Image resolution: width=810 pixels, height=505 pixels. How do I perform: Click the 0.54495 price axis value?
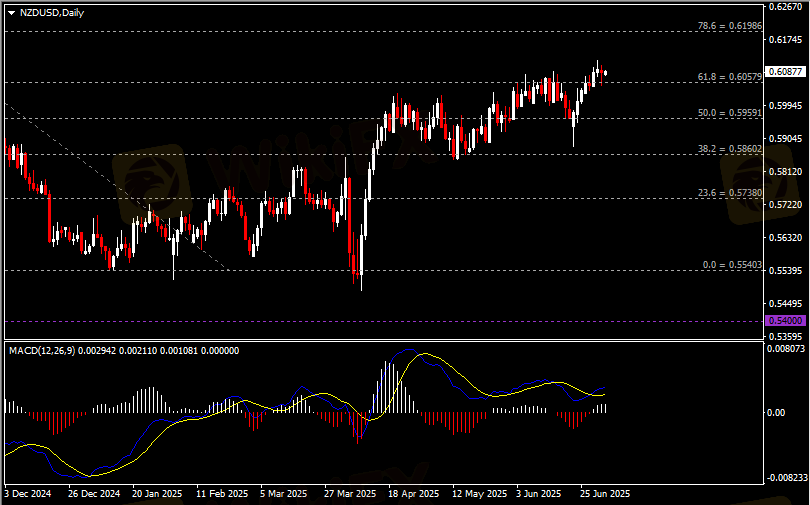785,304
